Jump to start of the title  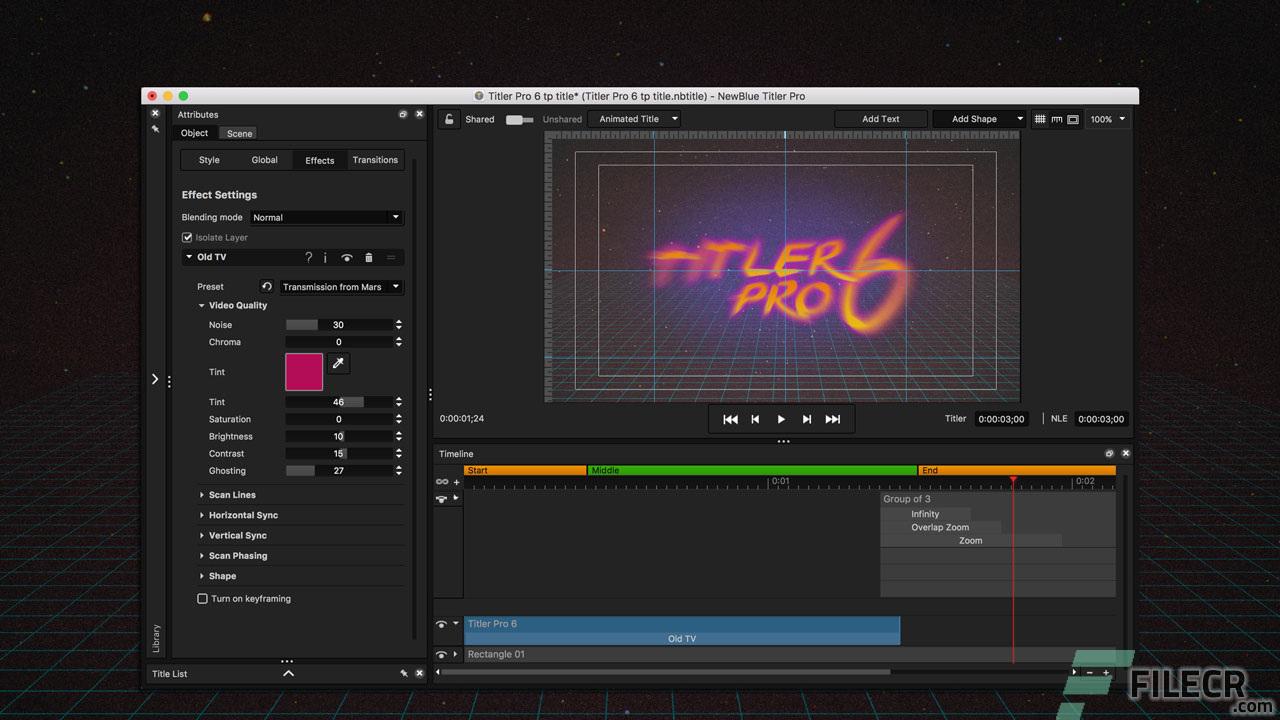(730, 419)
